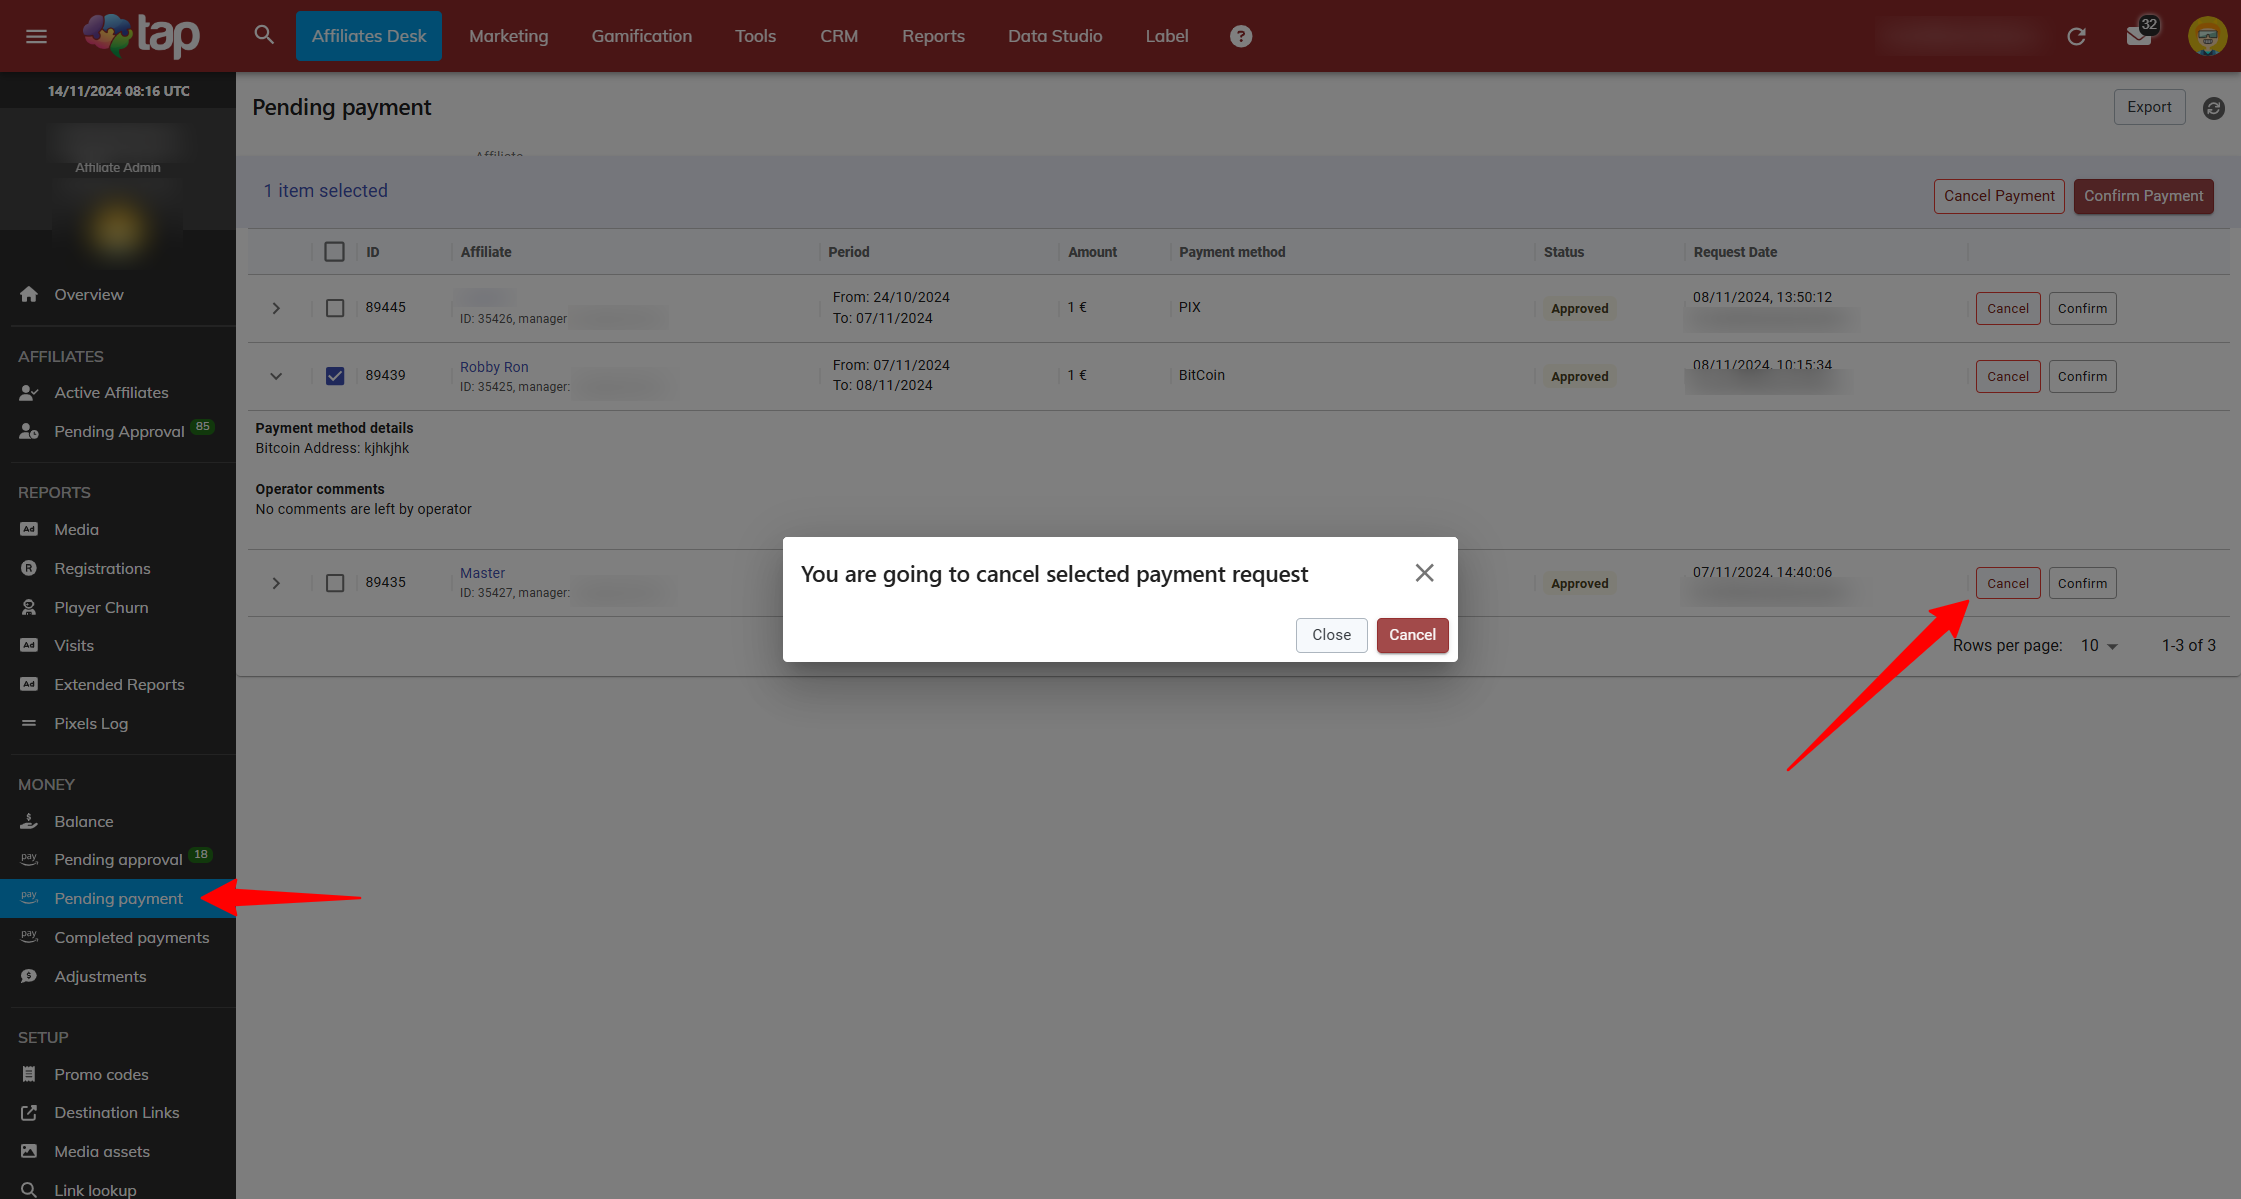The height and width of the screenshot is (1199, 2241).
Task: Click refresh icon next to Export
Action: pos(2213,108)
